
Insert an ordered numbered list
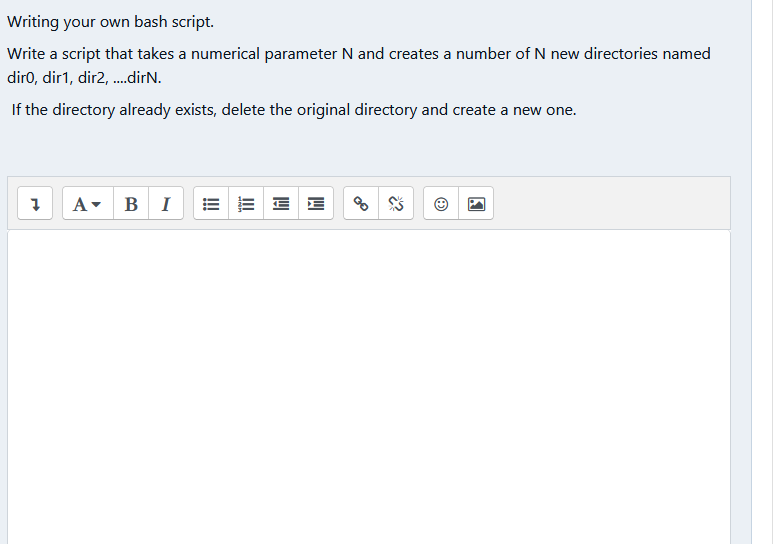click(246, 203)
